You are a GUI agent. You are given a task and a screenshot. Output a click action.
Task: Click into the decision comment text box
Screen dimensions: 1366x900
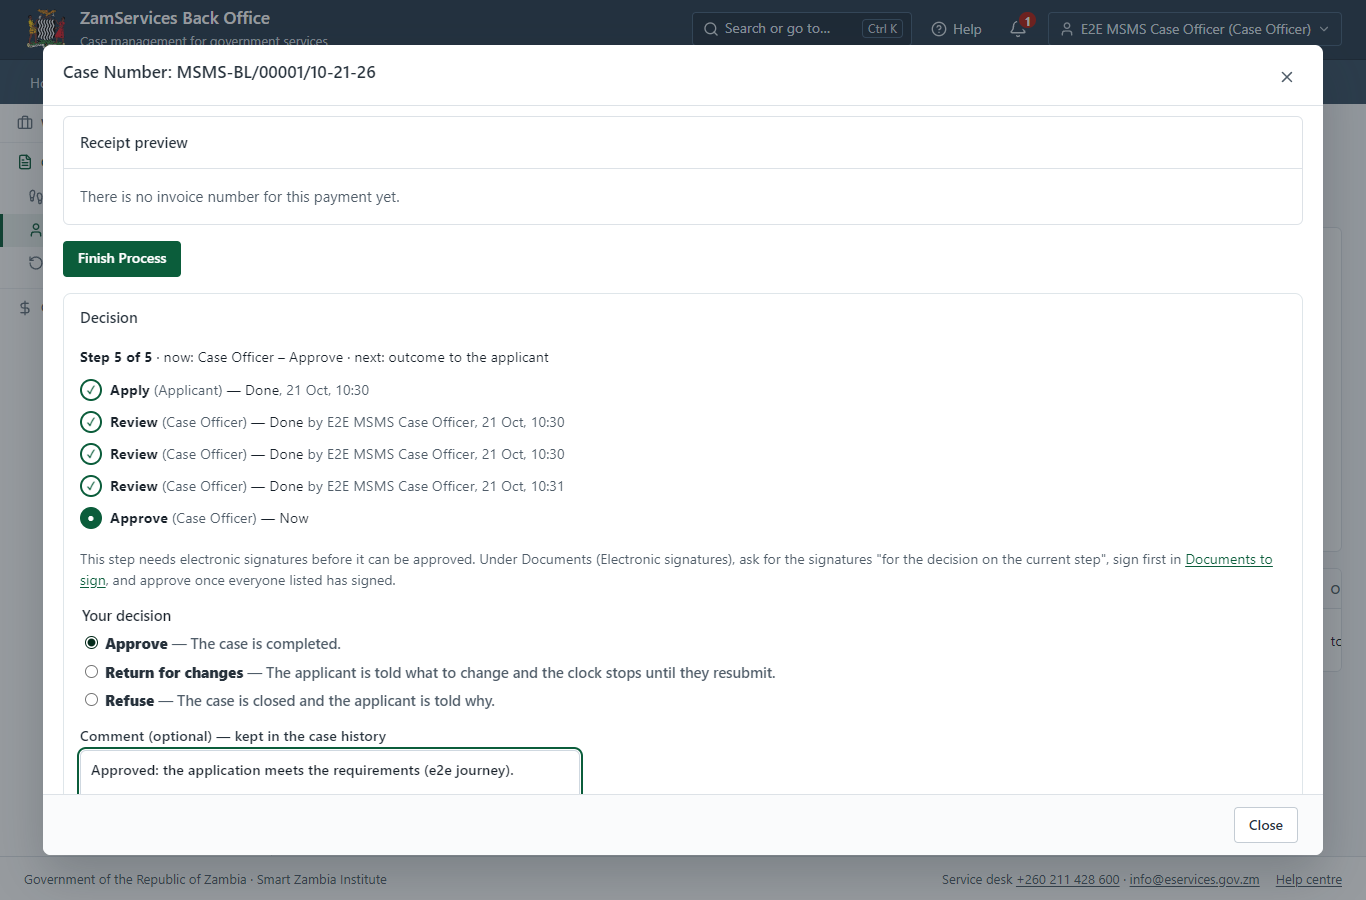[330, 772]
